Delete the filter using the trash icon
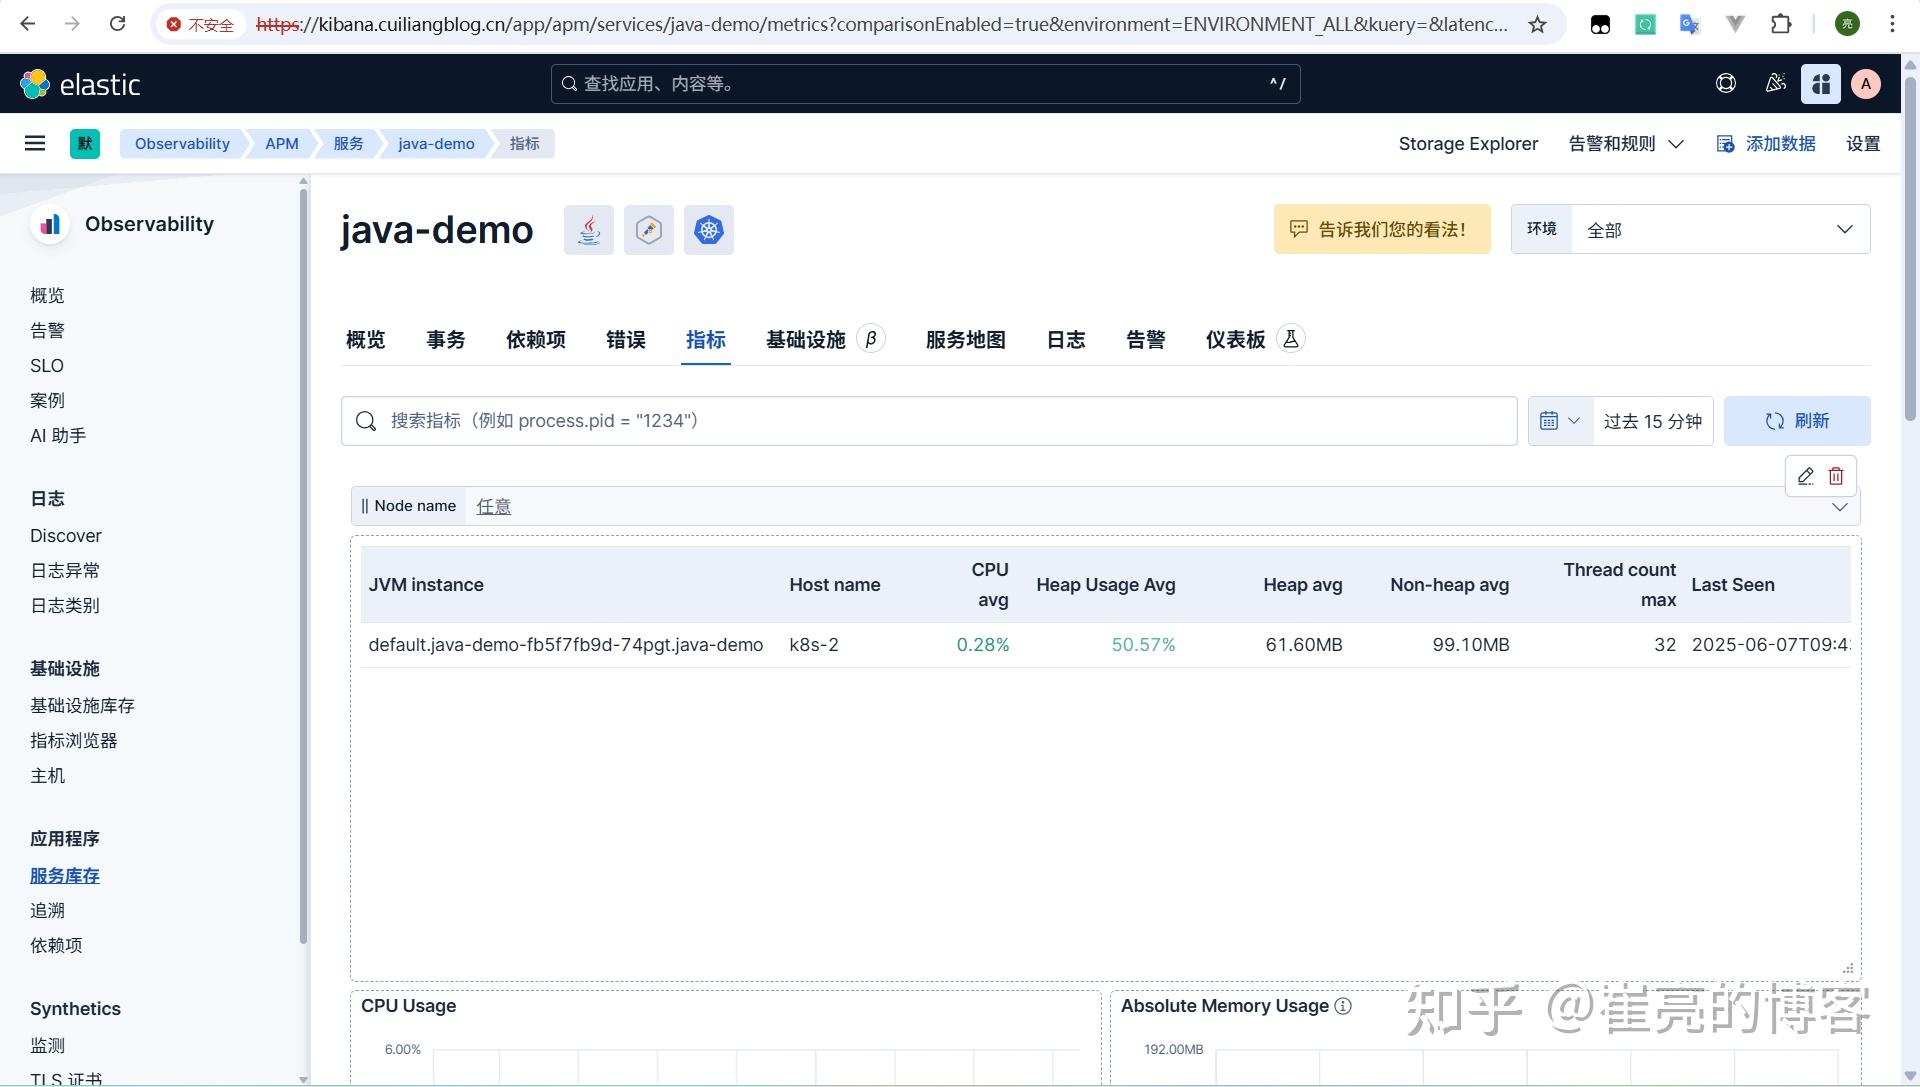 [x=1836, y=476]
